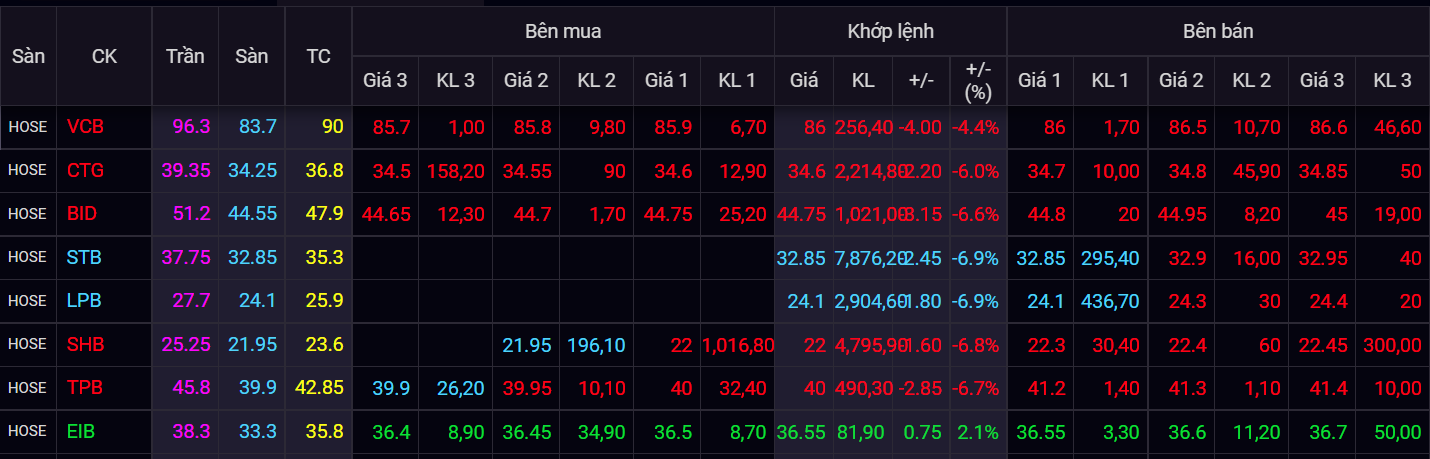Viewport: 1430px width, 459px height.
Task: Click STB reference price 35.3
Action: pyautogui.click(x=325, y=257)
